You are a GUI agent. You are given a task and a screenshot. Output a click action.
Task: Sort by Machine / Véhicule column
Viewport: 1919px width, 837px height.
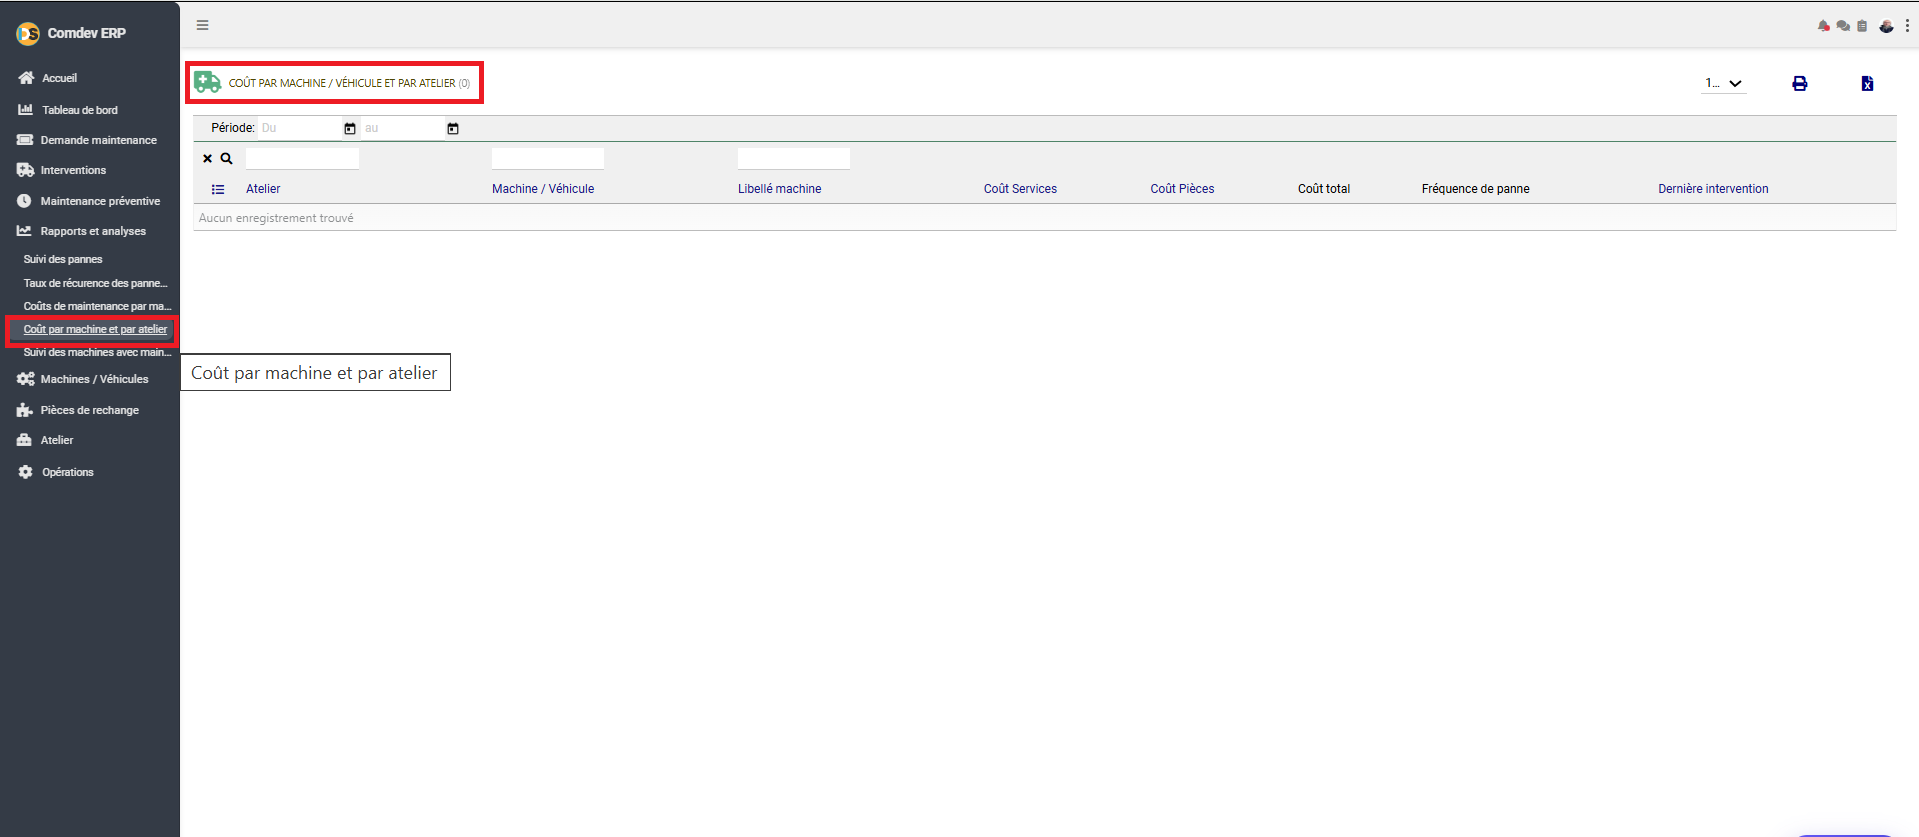[543, 189]
